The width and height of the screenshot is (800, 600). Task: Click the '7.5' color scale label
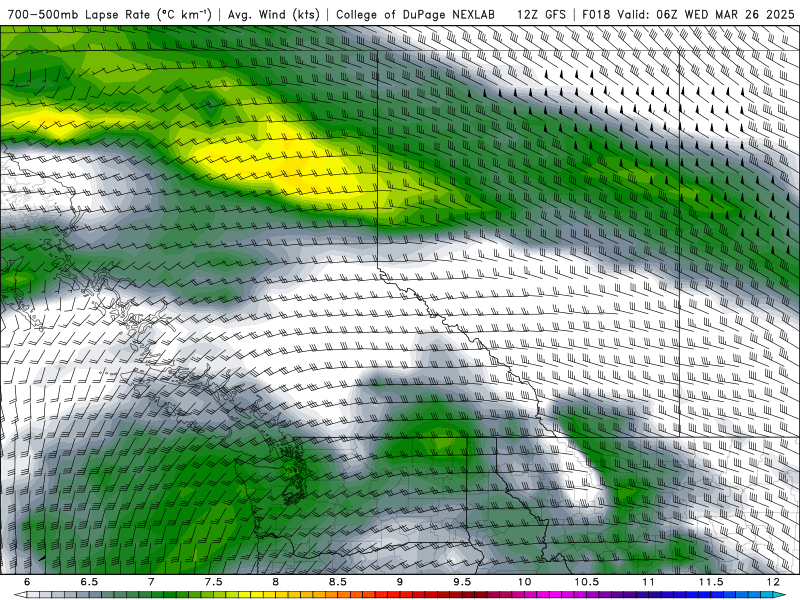tap(213, 582)
